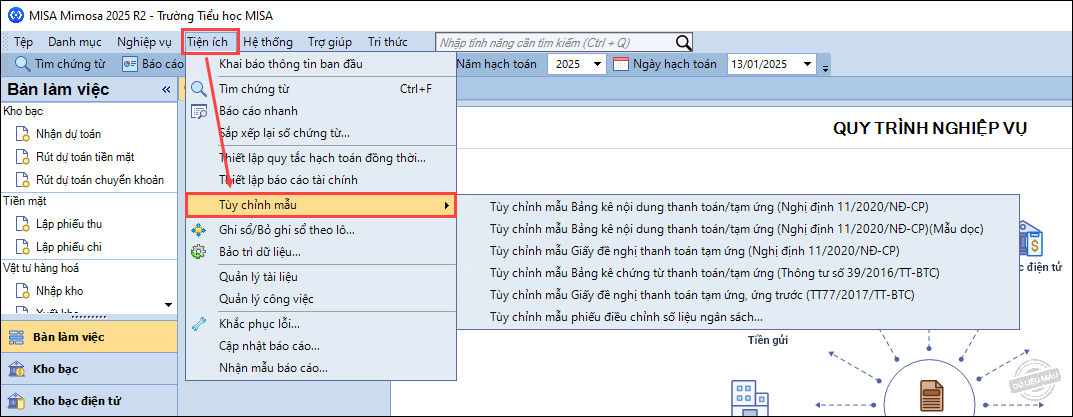The width and height of the screenshot is (1073, 417).
Task: Click Rút dự toán tiền mặt link
Action: 85,157
